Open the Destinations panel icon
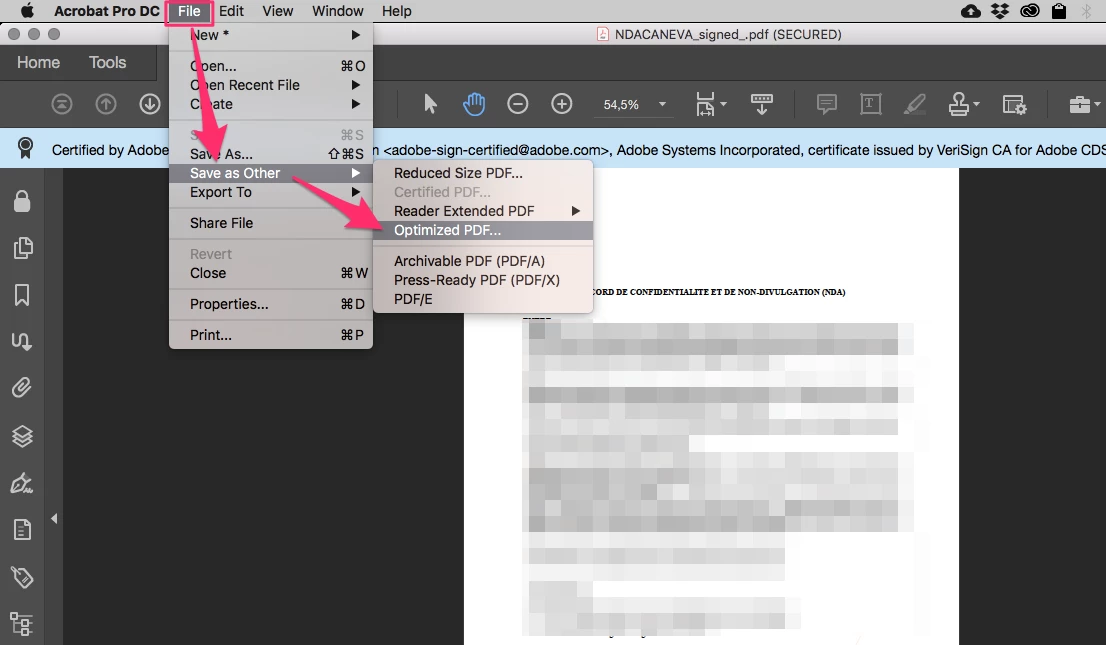This screenshot has width=1106, height=645. click(21, 342)
